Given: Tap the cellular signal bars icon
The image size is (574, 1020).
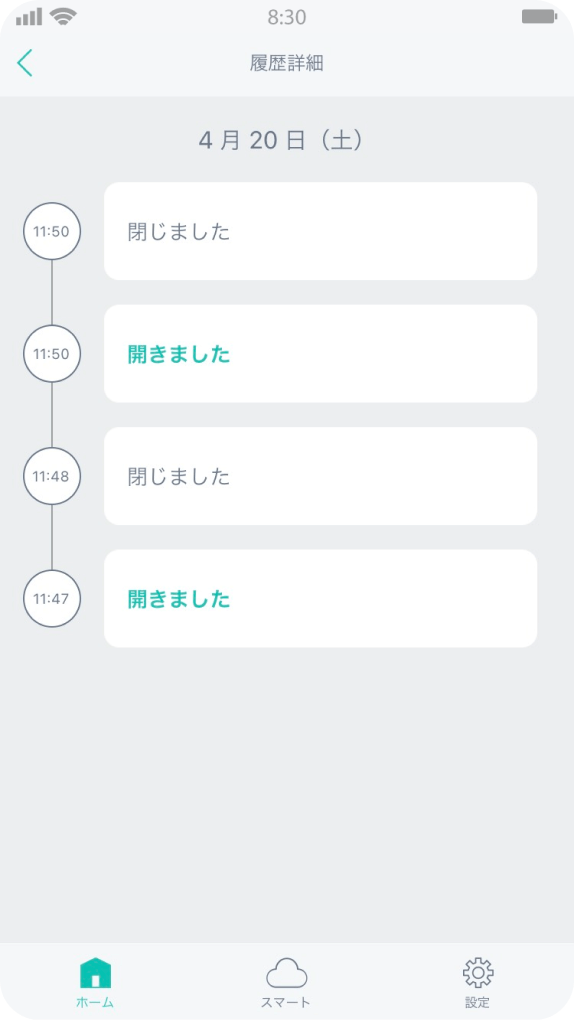Looking at the screenshot, I should 29,17.
